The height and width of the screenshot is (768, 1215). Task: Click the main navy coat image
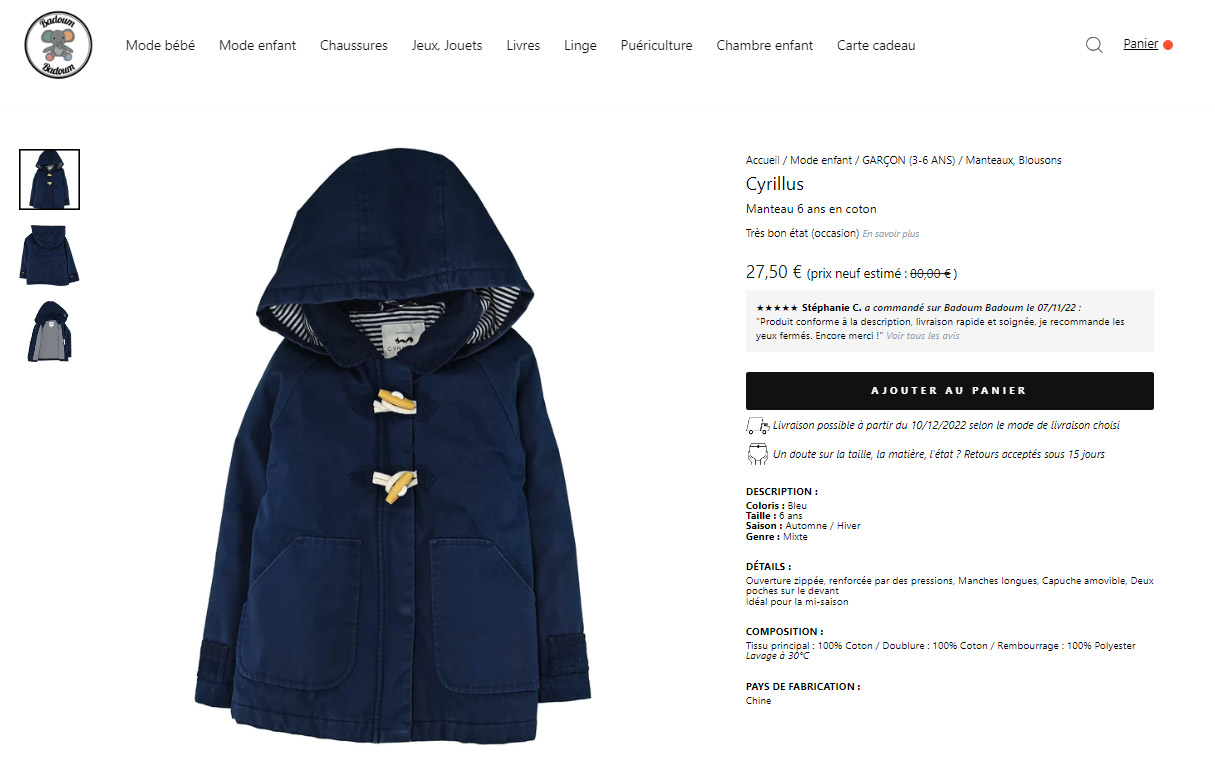click(392, 443)
